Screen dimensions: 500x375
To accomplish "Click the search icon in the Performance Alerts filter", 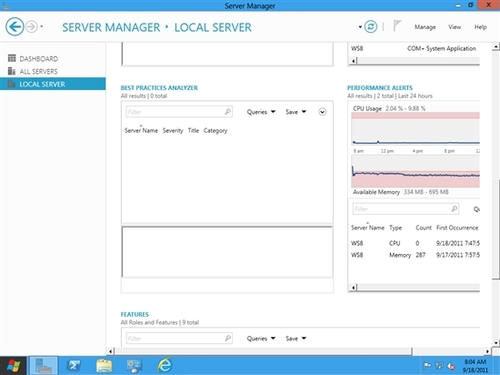I will tap(454, 209).
